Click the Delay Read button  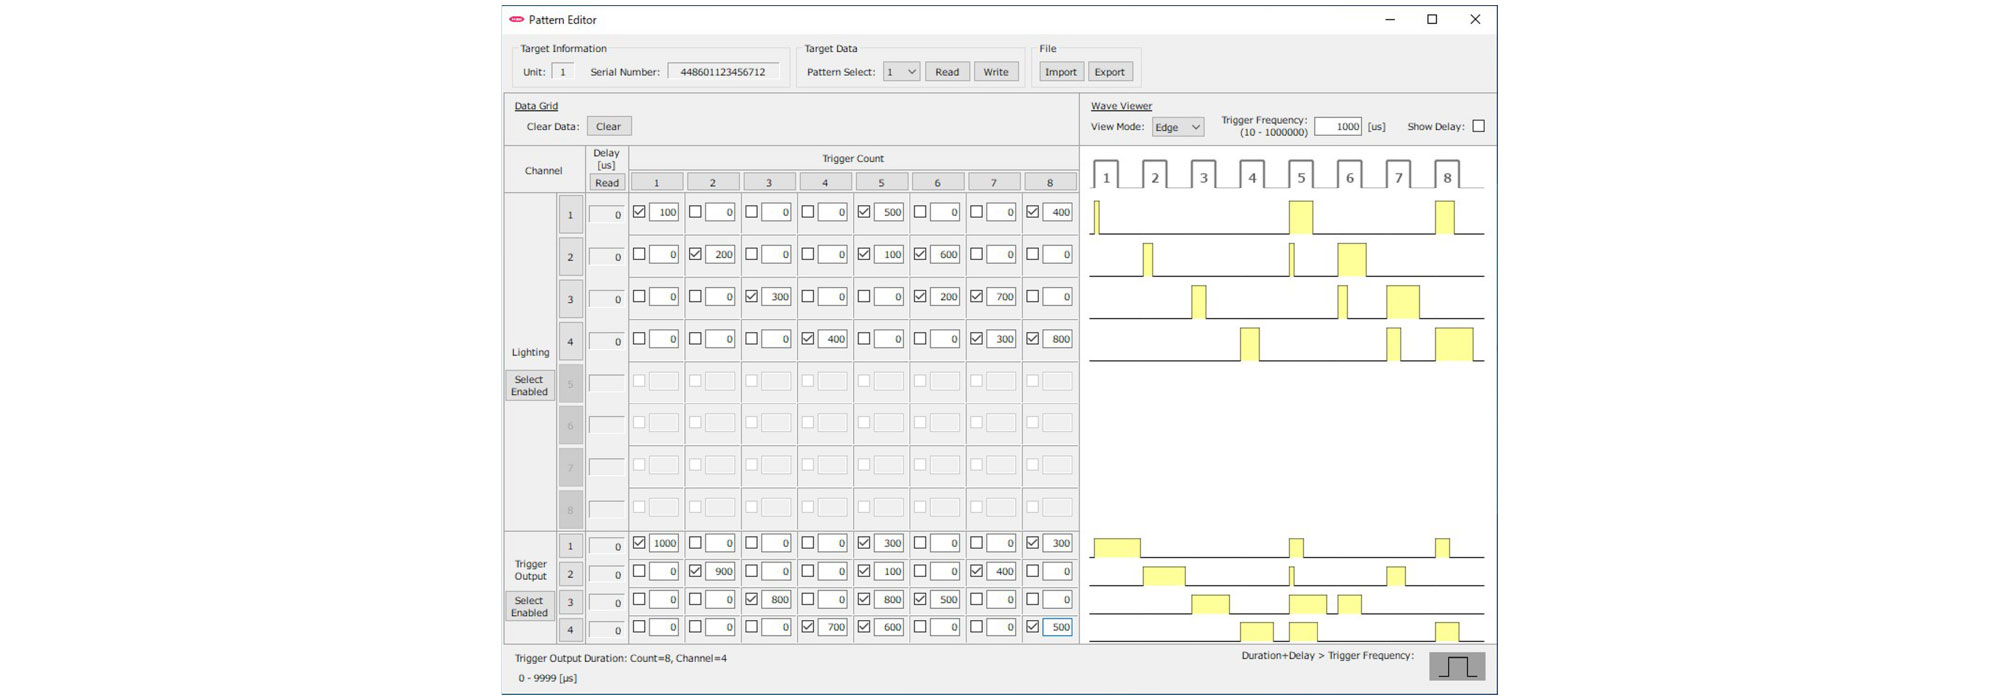coord(606,183)
